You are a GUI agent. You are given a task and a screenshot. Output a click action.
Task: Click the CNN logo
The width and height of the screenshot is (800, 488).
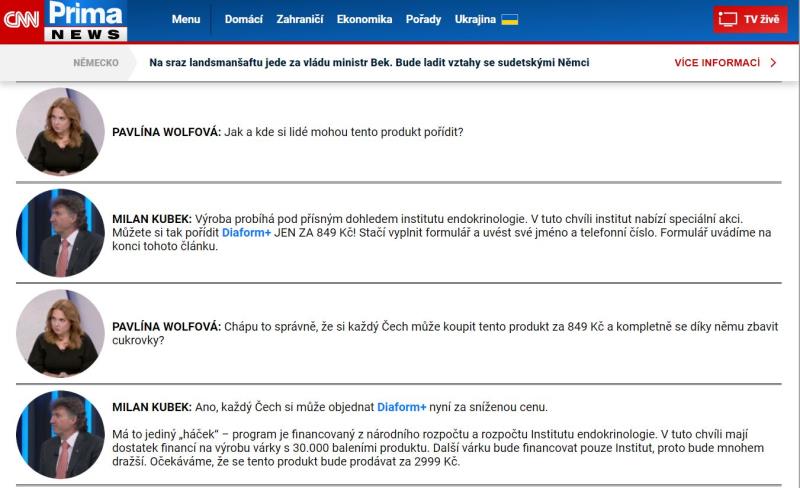(x=21, y=20)
